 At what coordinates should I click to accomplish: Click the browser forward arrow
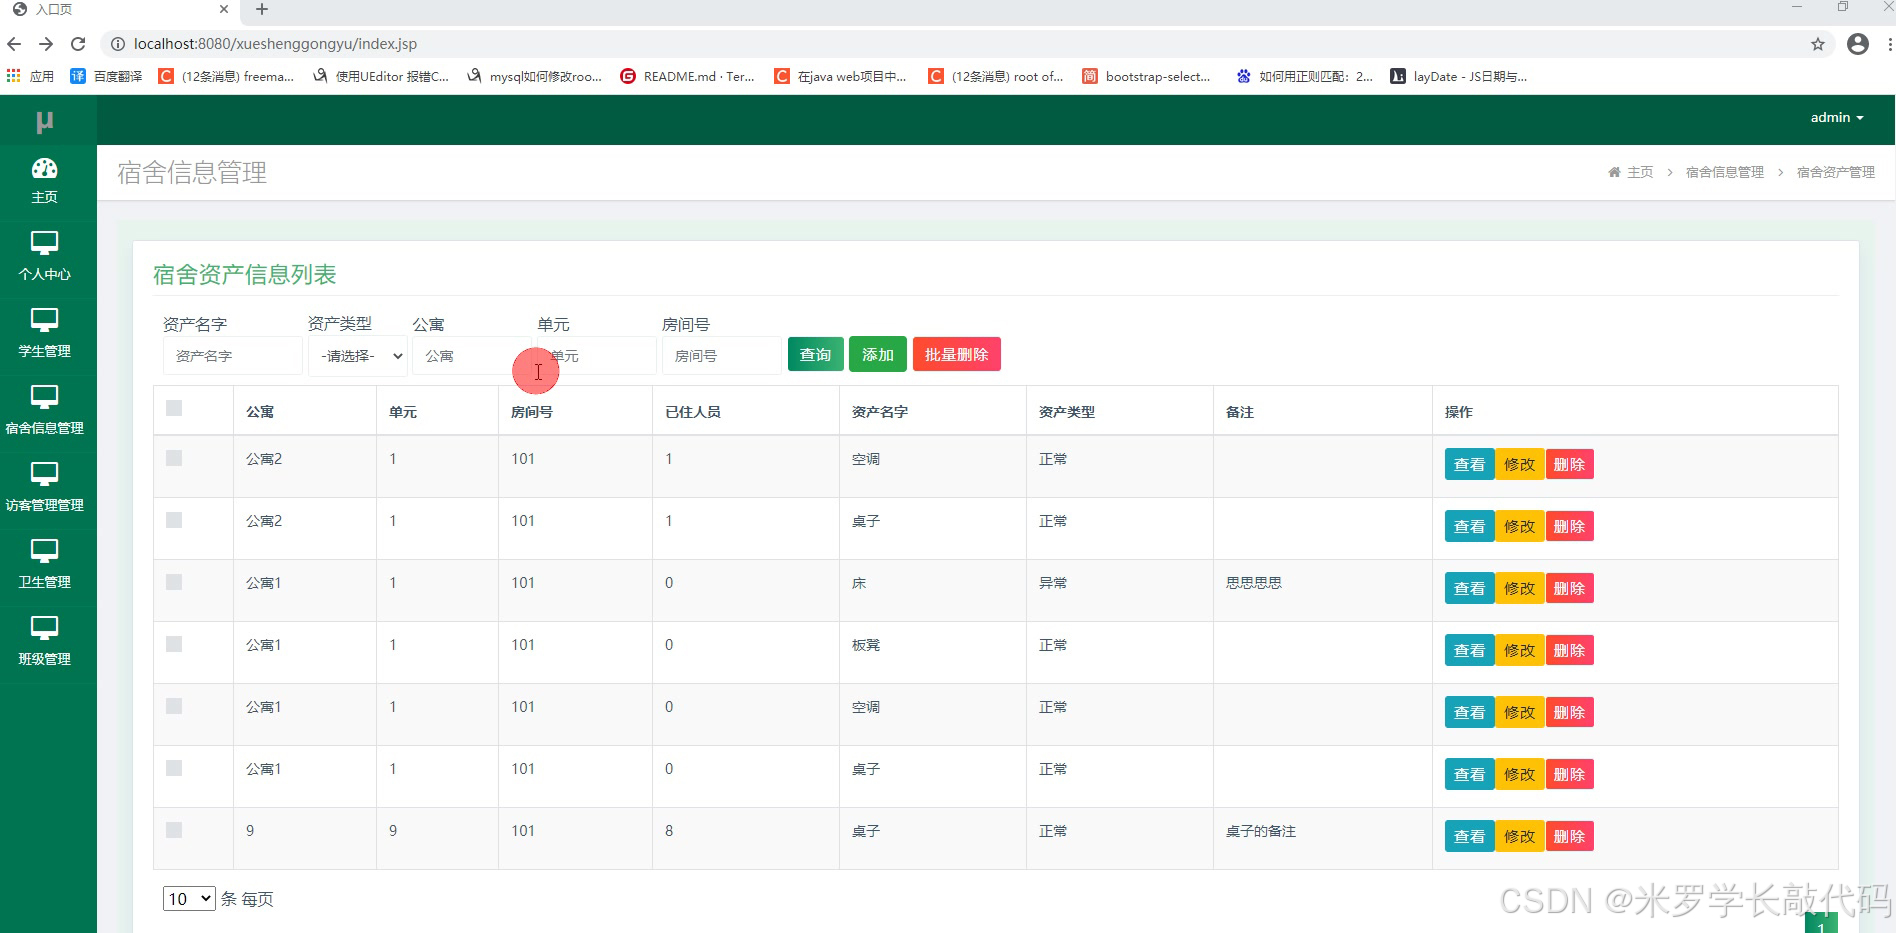tap(46, 44)
